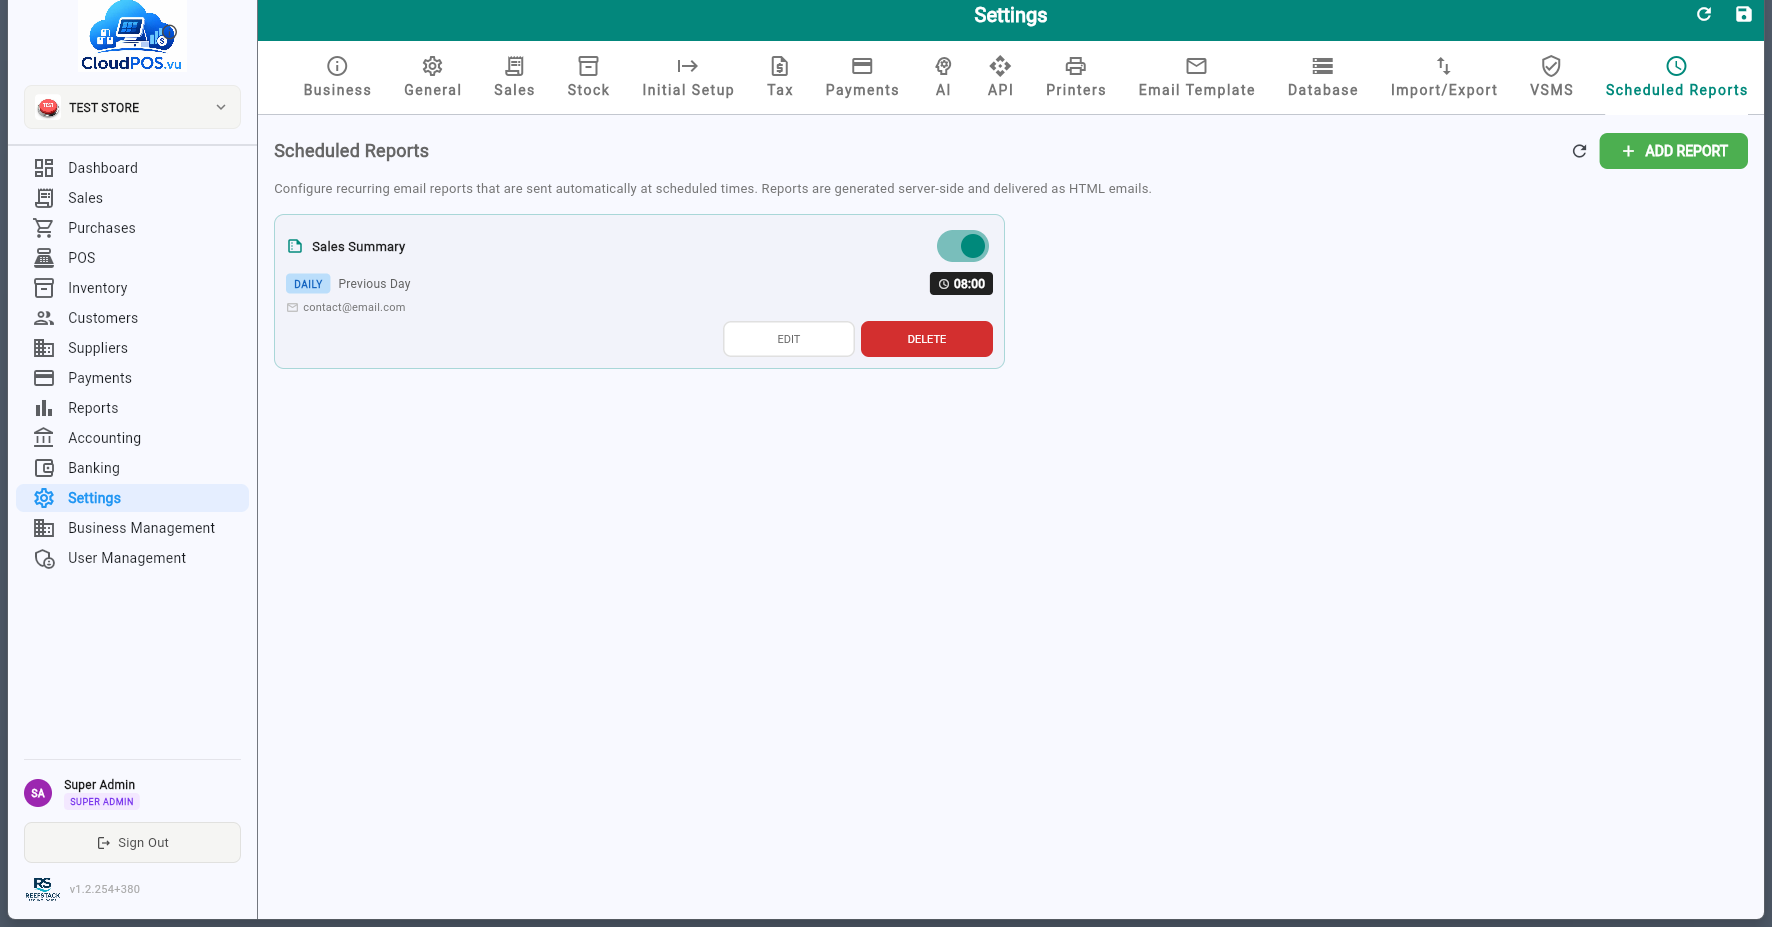
Task: Delete the Sales Summary report
Action: coord(927,339)
